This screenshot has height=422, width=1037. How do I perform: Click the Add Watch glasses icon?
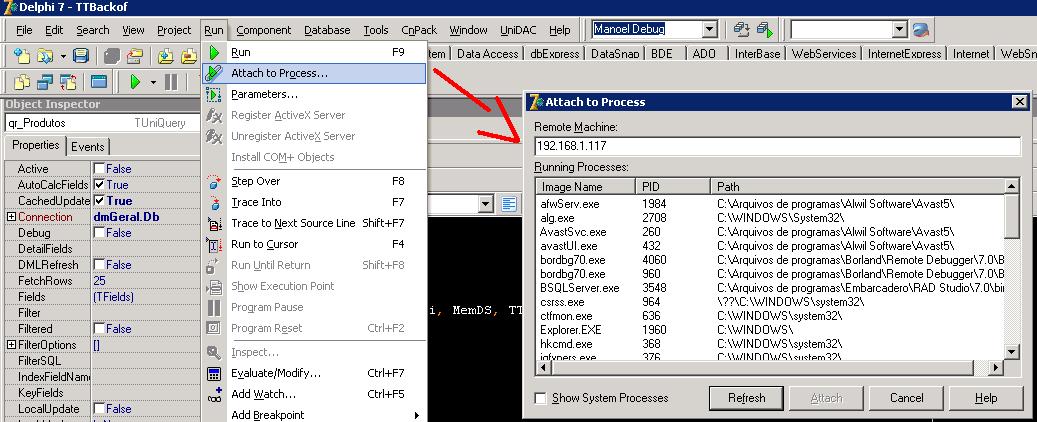point(214,395)
